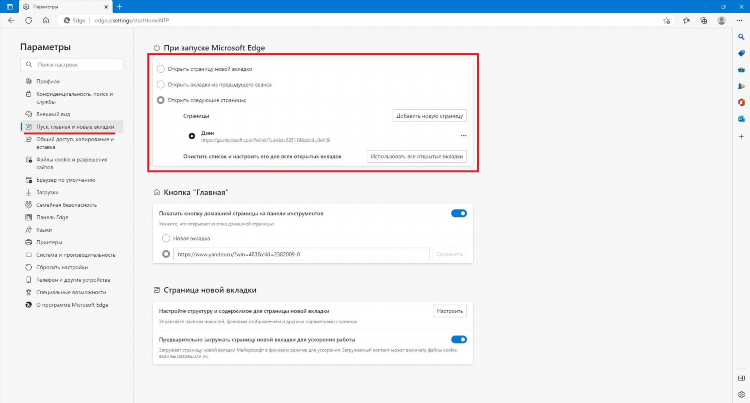Viewport: 750px width, 403px height.
Task: Select 'Открыть вкладки из предыдущего сеанса' radio
Action: [x=161, y=85]
